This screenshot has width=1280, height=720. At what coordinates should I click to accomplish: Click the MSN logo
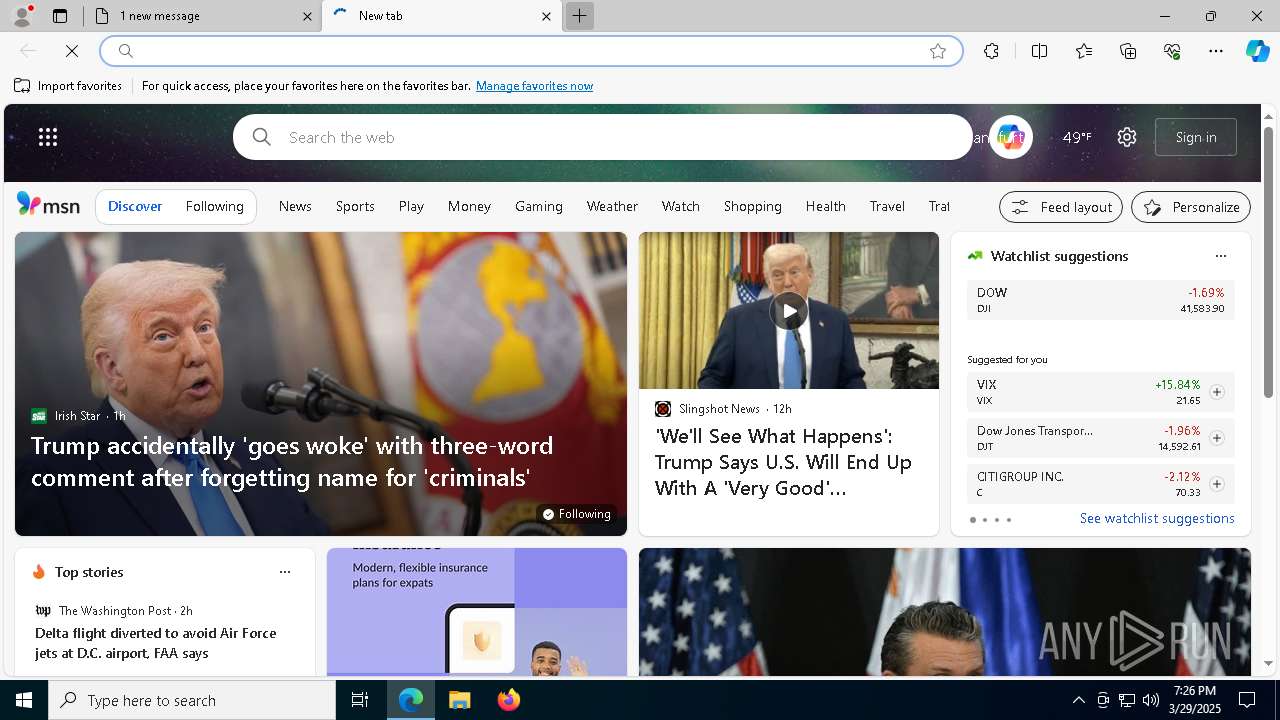48,205
